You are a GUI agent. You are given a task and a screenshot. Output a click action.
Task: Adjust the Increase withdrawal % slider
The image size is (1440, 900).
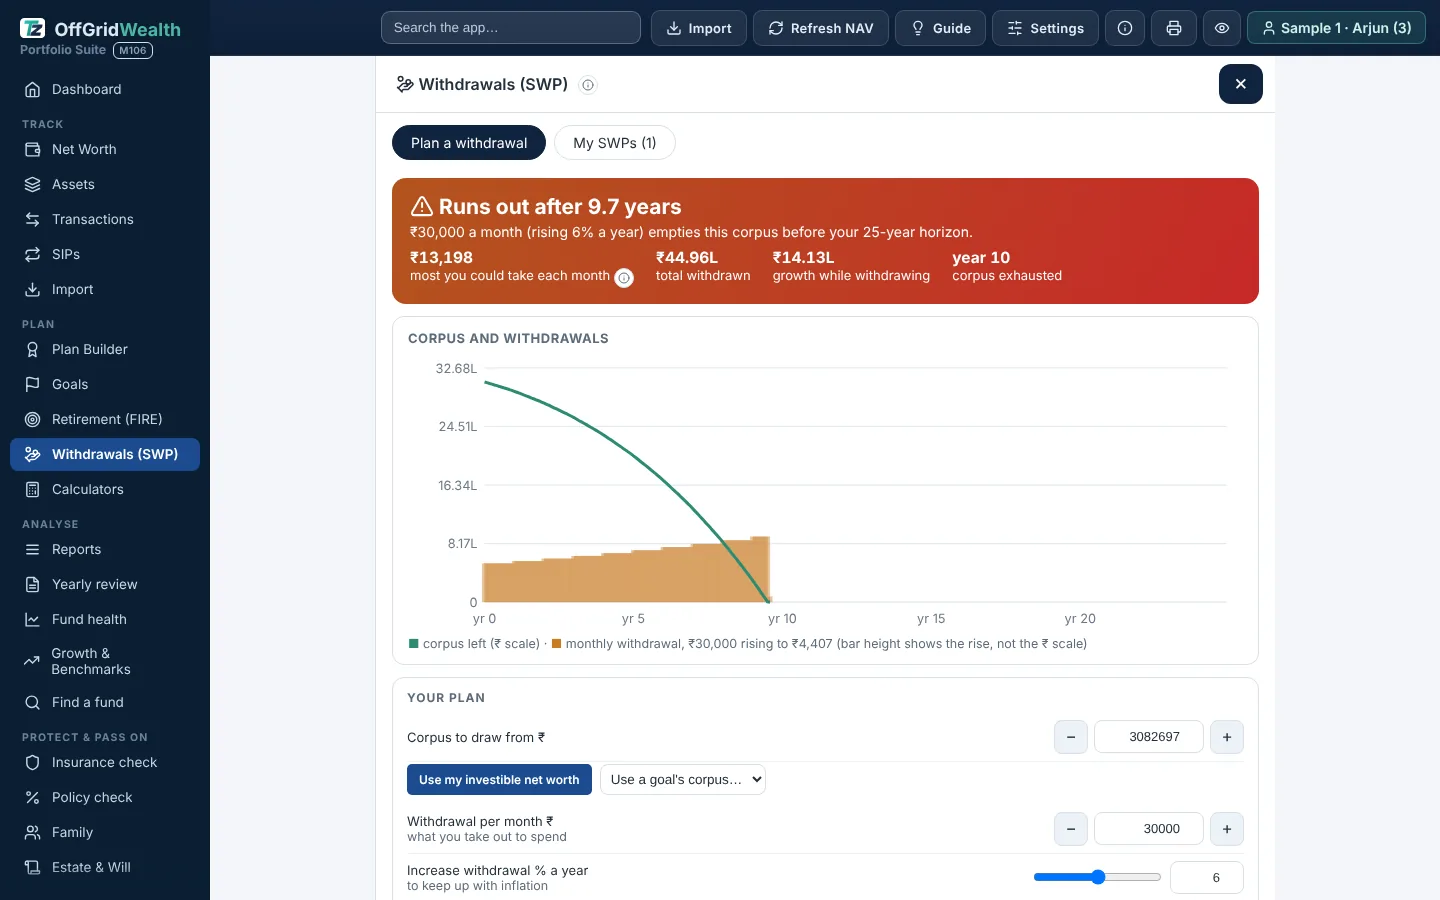pyautogui.click(x=1097, y=877)
